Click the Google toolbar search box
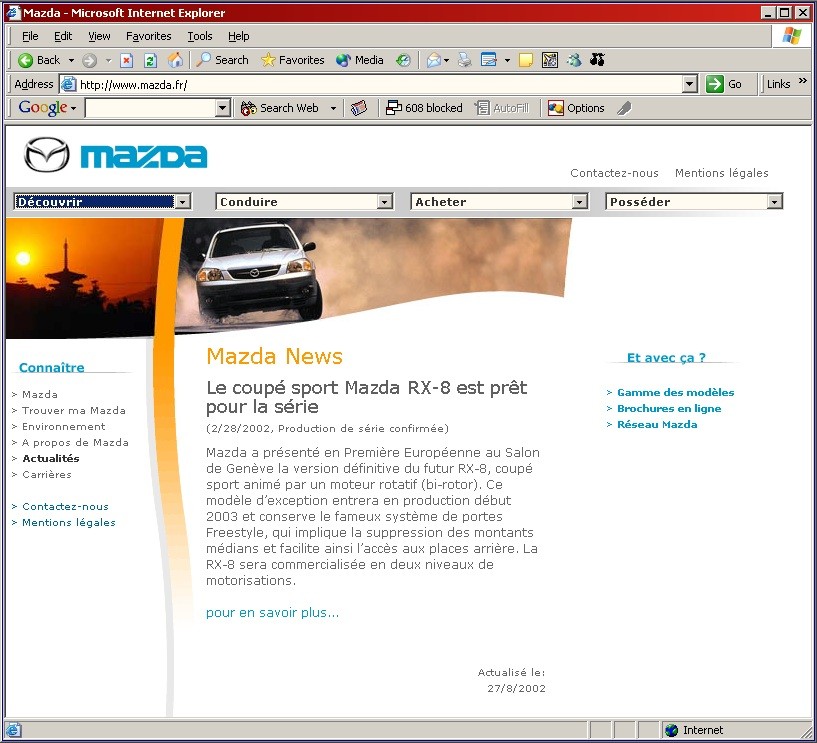This screenshot has width=817, height=743. 151,108
